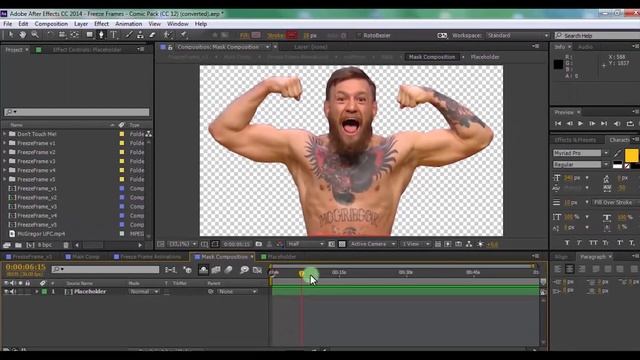Click the new folder icon in Project panel
640x360 pixels.
click(x=18, y=245)
